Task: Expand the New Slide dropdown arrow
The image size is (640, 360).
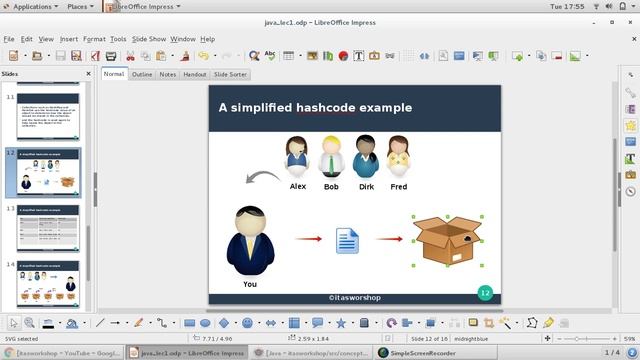Action: [529, 56]
